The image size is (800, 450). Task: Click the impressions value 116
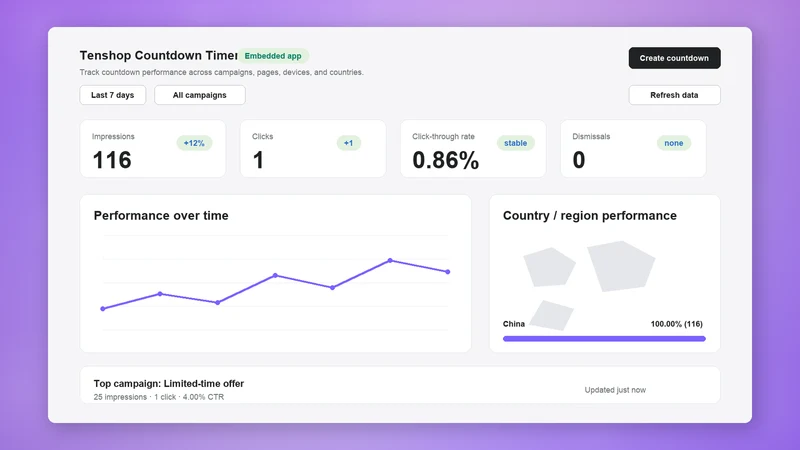(112, 160)
